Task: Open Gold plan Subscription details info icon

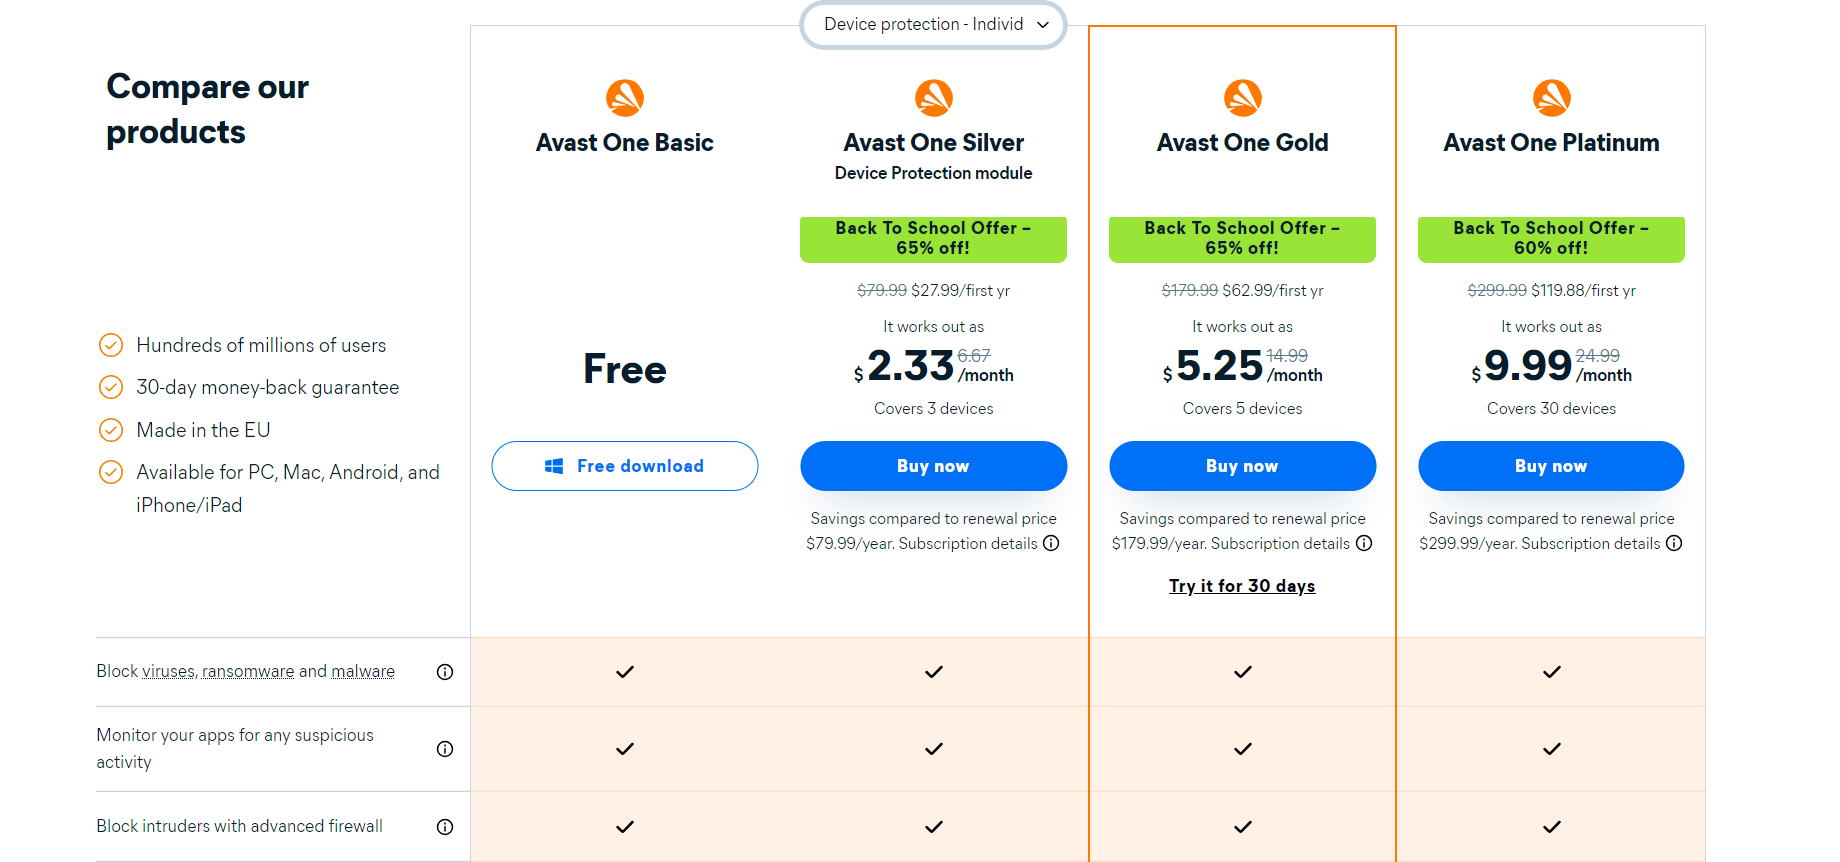Action: [x=1364, y=543]
